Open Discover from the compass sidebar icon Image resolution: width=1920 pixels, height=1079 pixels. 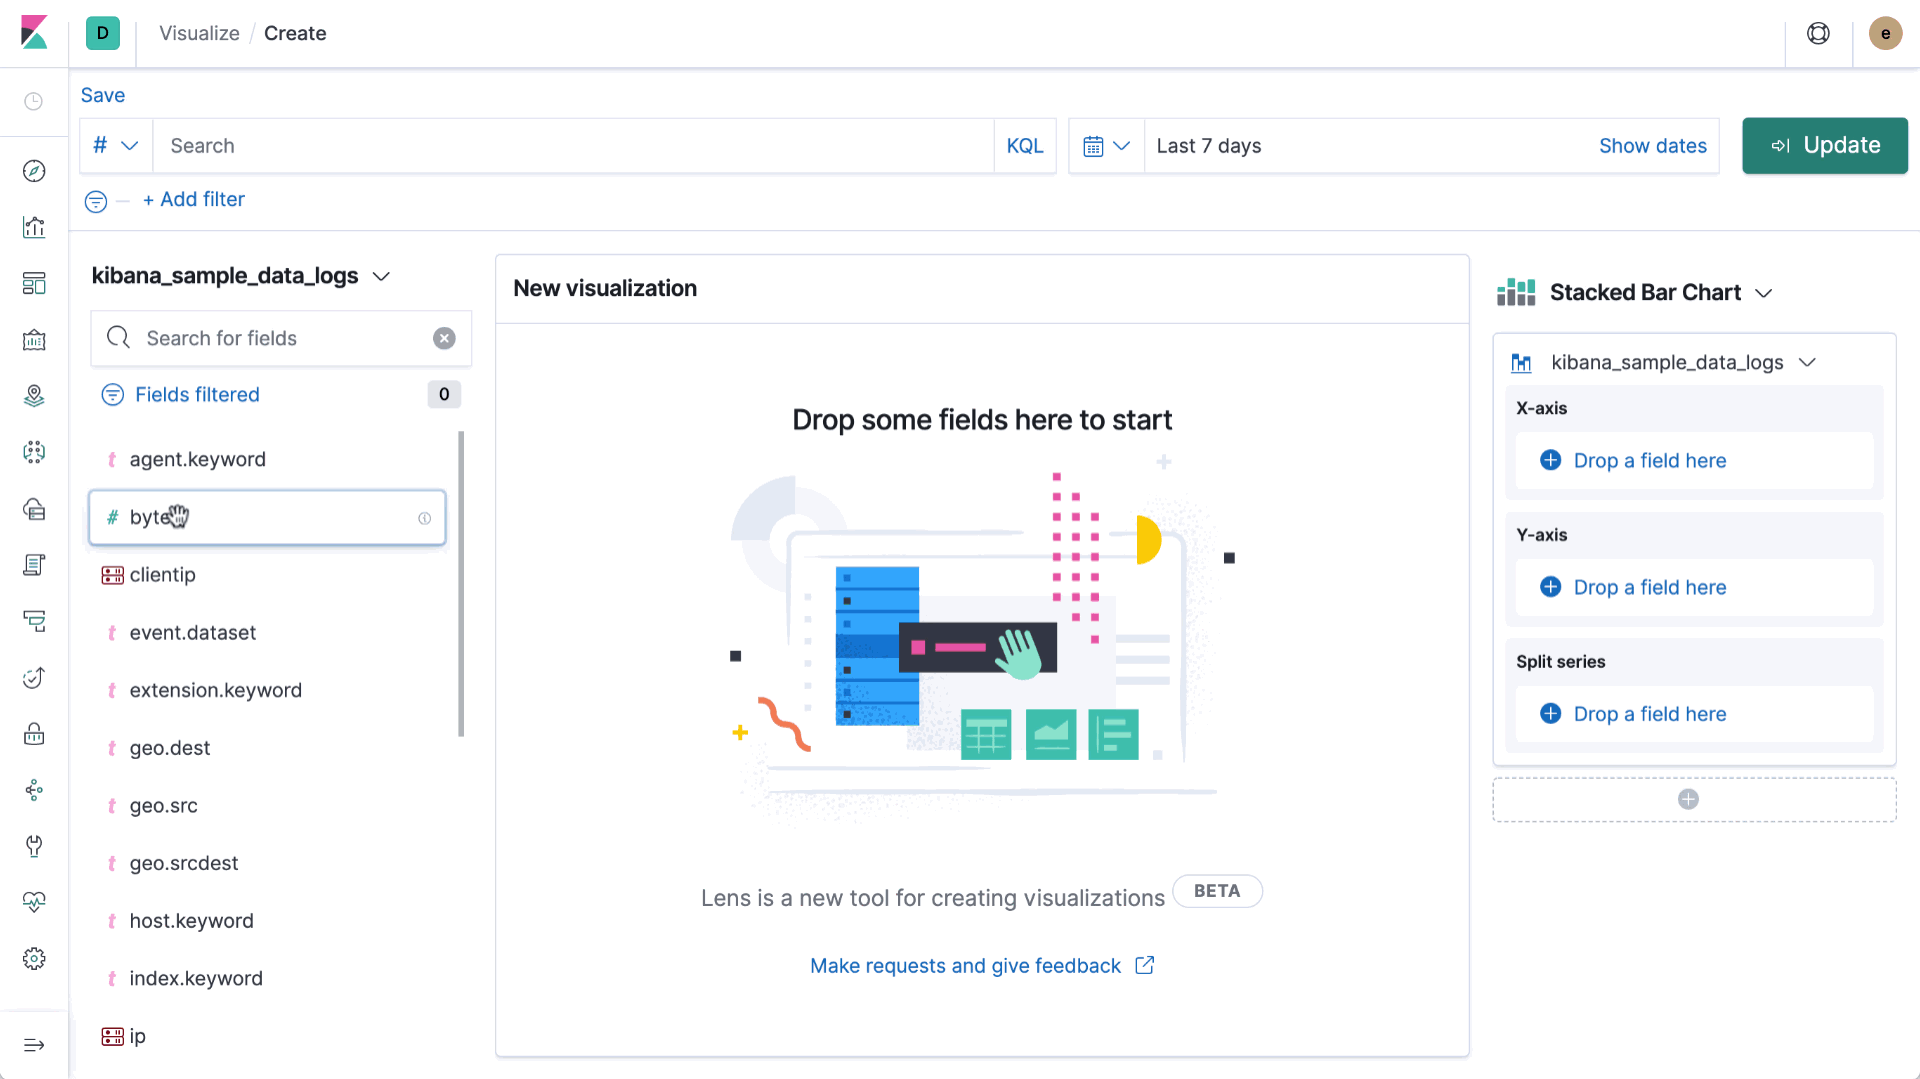click(34, 171)
